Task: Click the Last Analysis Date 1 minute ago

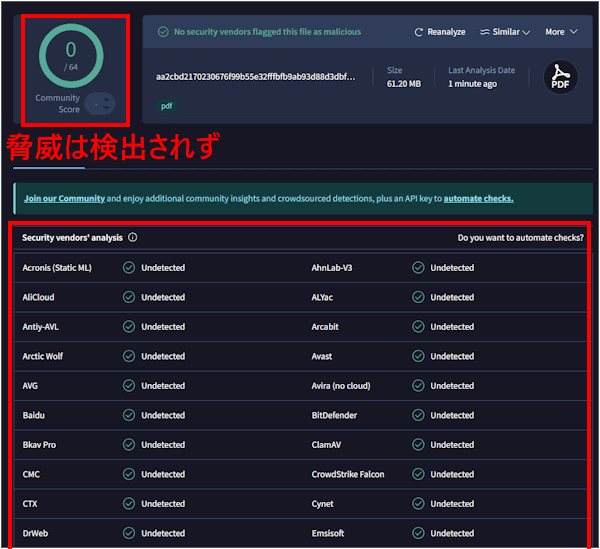Action: click(x=472, y=84)
